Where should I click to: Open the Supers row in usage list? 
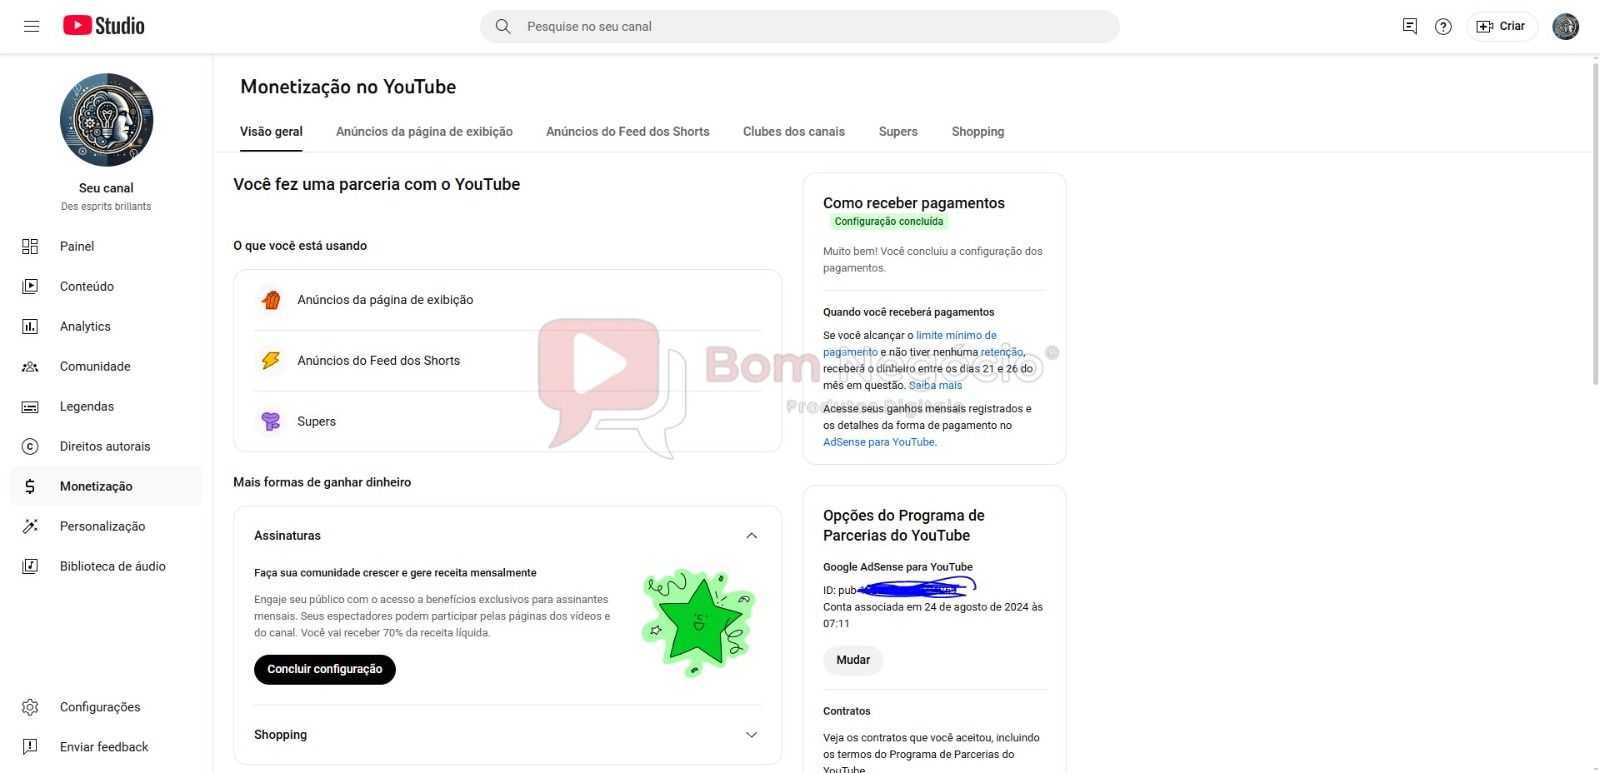tap(508, 422)
